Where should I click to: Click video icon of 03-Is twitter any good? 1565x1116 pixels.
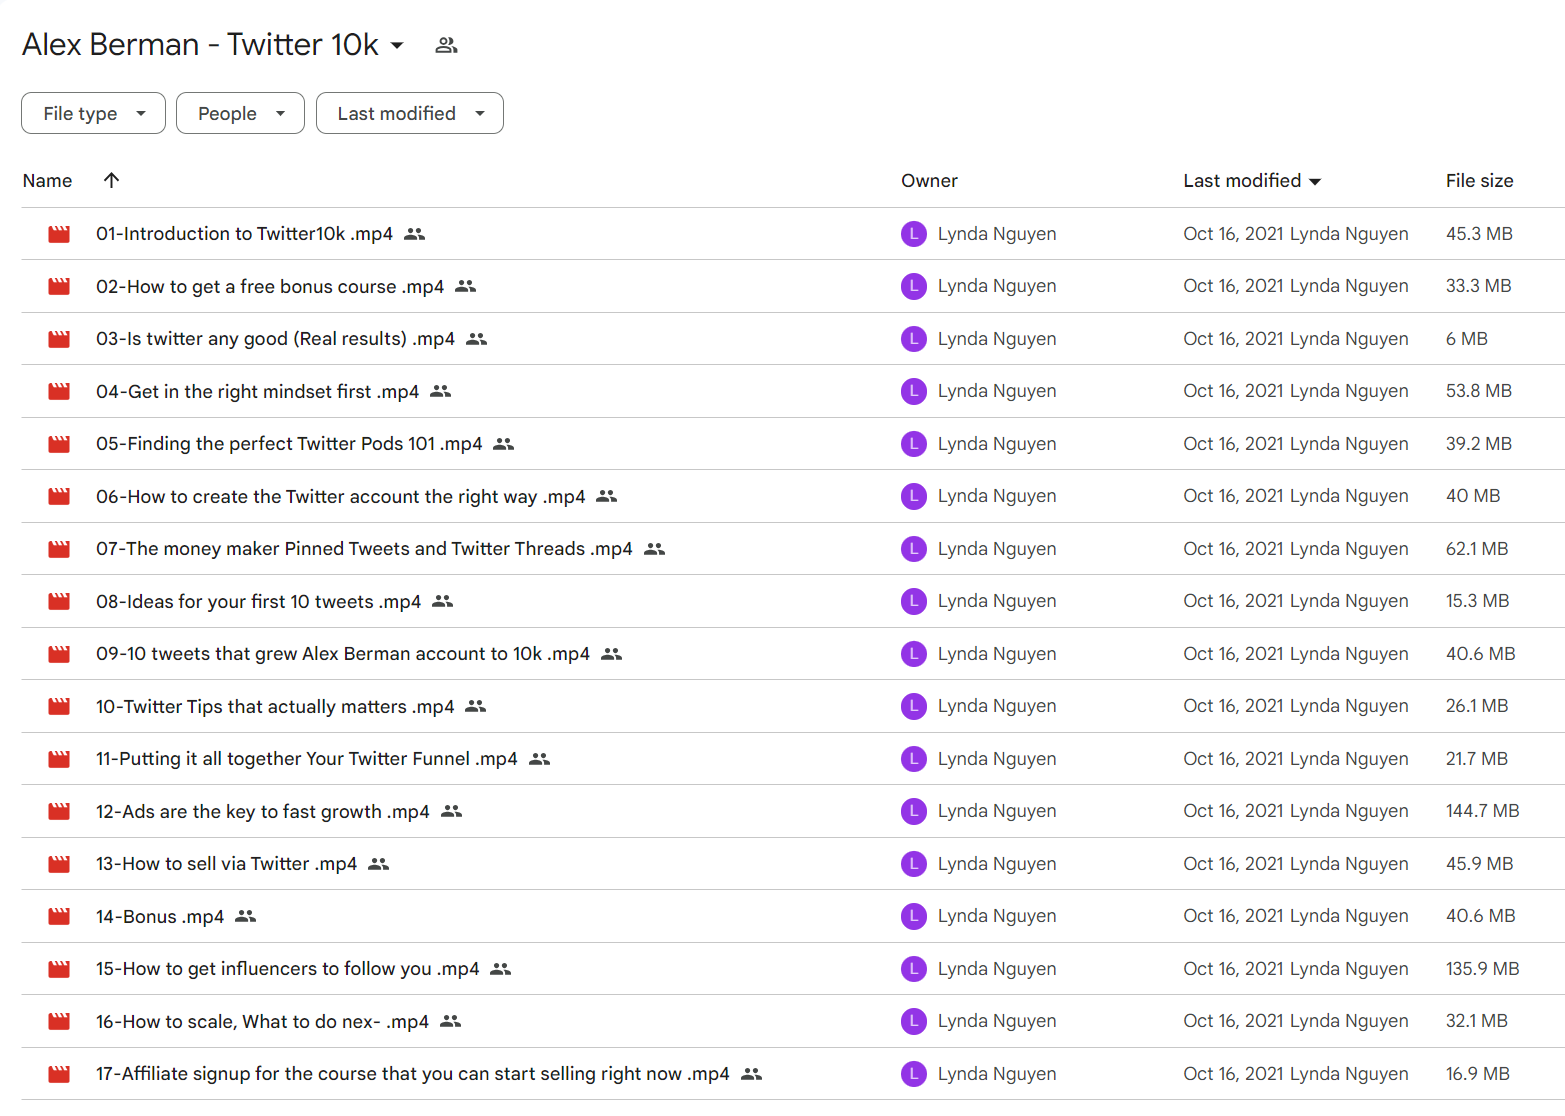tap(59, 339)
